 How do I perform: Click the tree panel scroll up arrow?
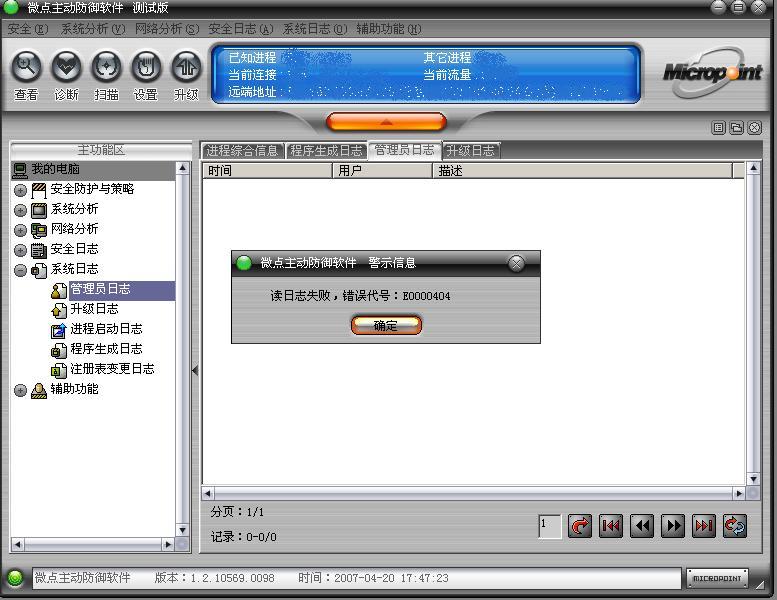click(x=182, y=168)
